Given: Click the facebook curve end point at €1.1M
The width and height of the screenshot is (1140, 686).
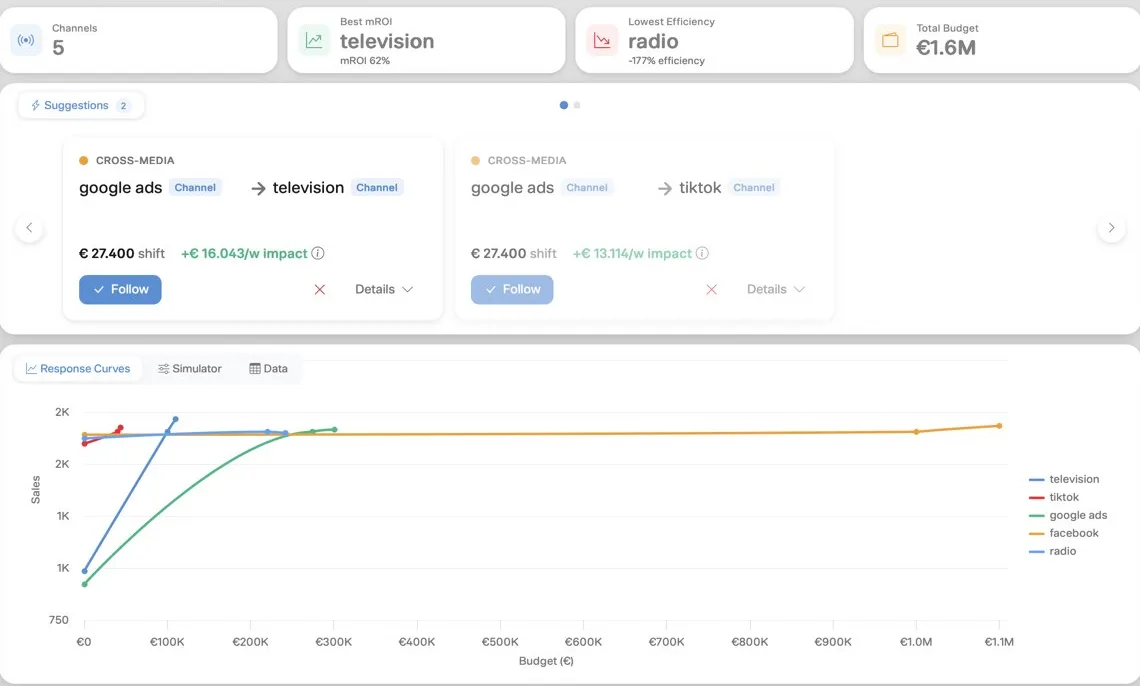Looking at the screenshot, I should [x=999, y=426].
